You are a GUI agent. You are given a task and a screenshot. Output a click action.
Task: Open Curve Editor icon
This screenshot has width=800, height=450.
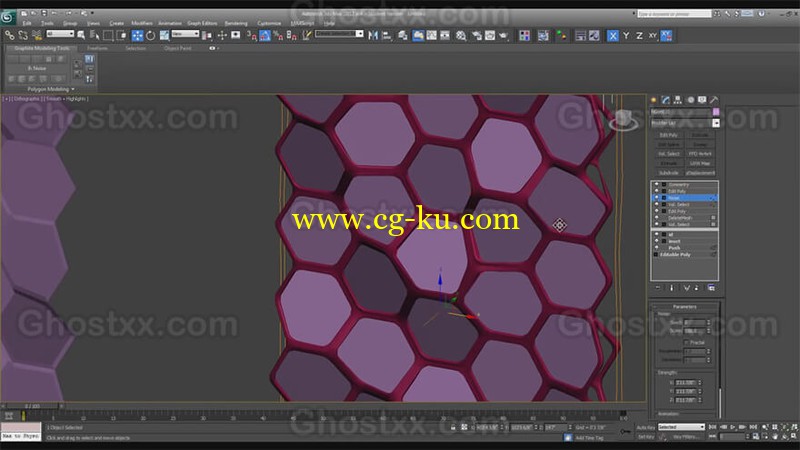click(x=432, y=35)
